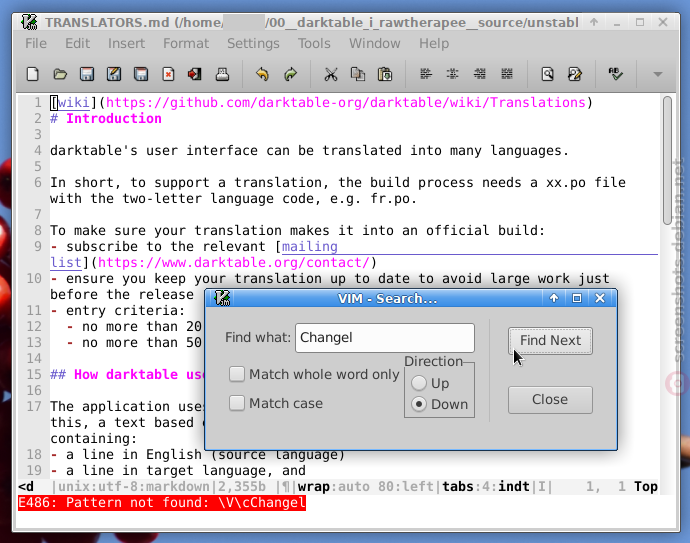The height and width of the screenshot is (543, 690).
Task: Undo the last change
Action: 262,74
